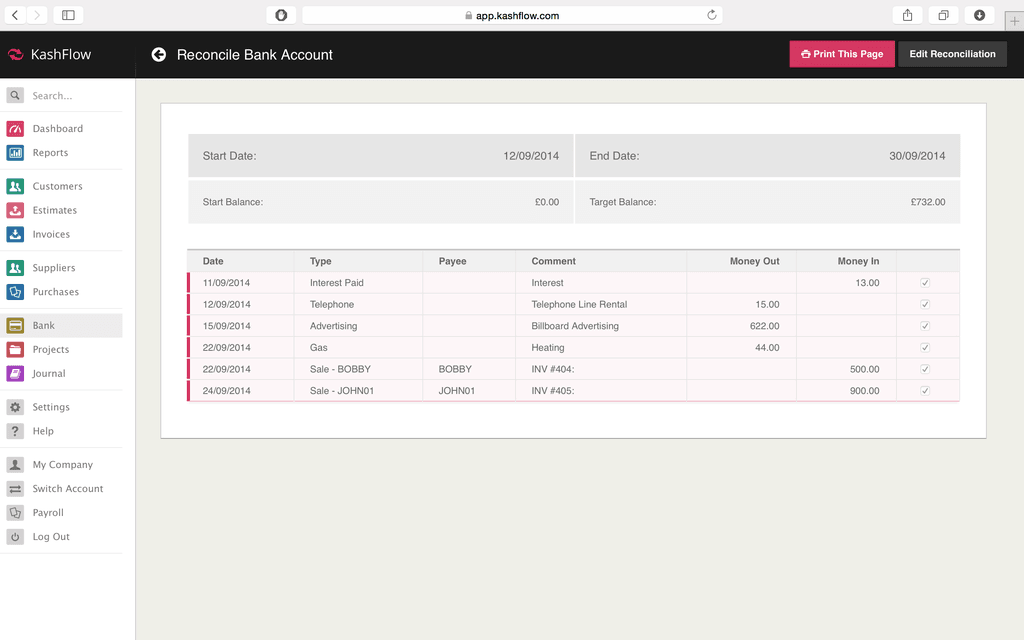Click the Safari share icon
The image size is (1024, 640).
tap(907, 15)
